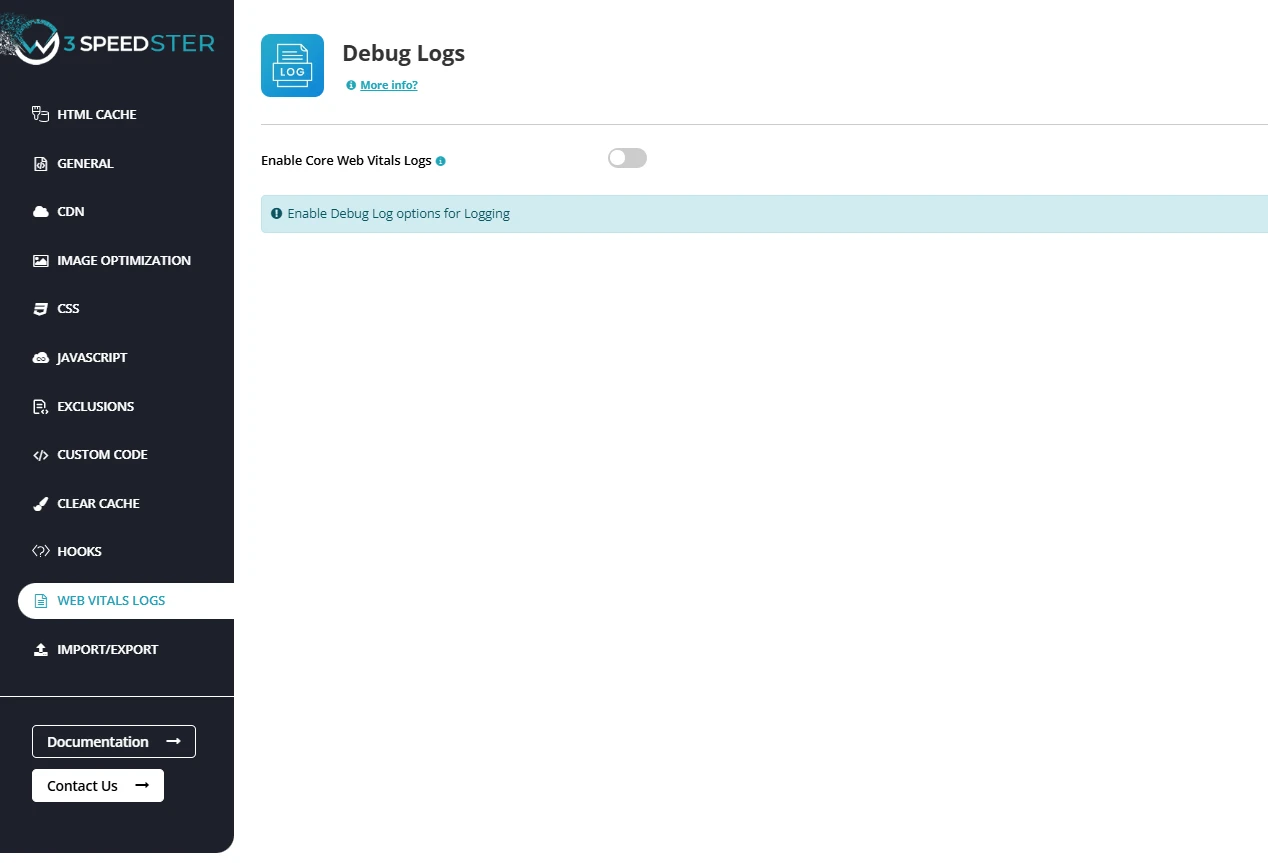The image size is (1268, 863).
Task: Go to the JavaScript settings section
Action: pos(92,358)
